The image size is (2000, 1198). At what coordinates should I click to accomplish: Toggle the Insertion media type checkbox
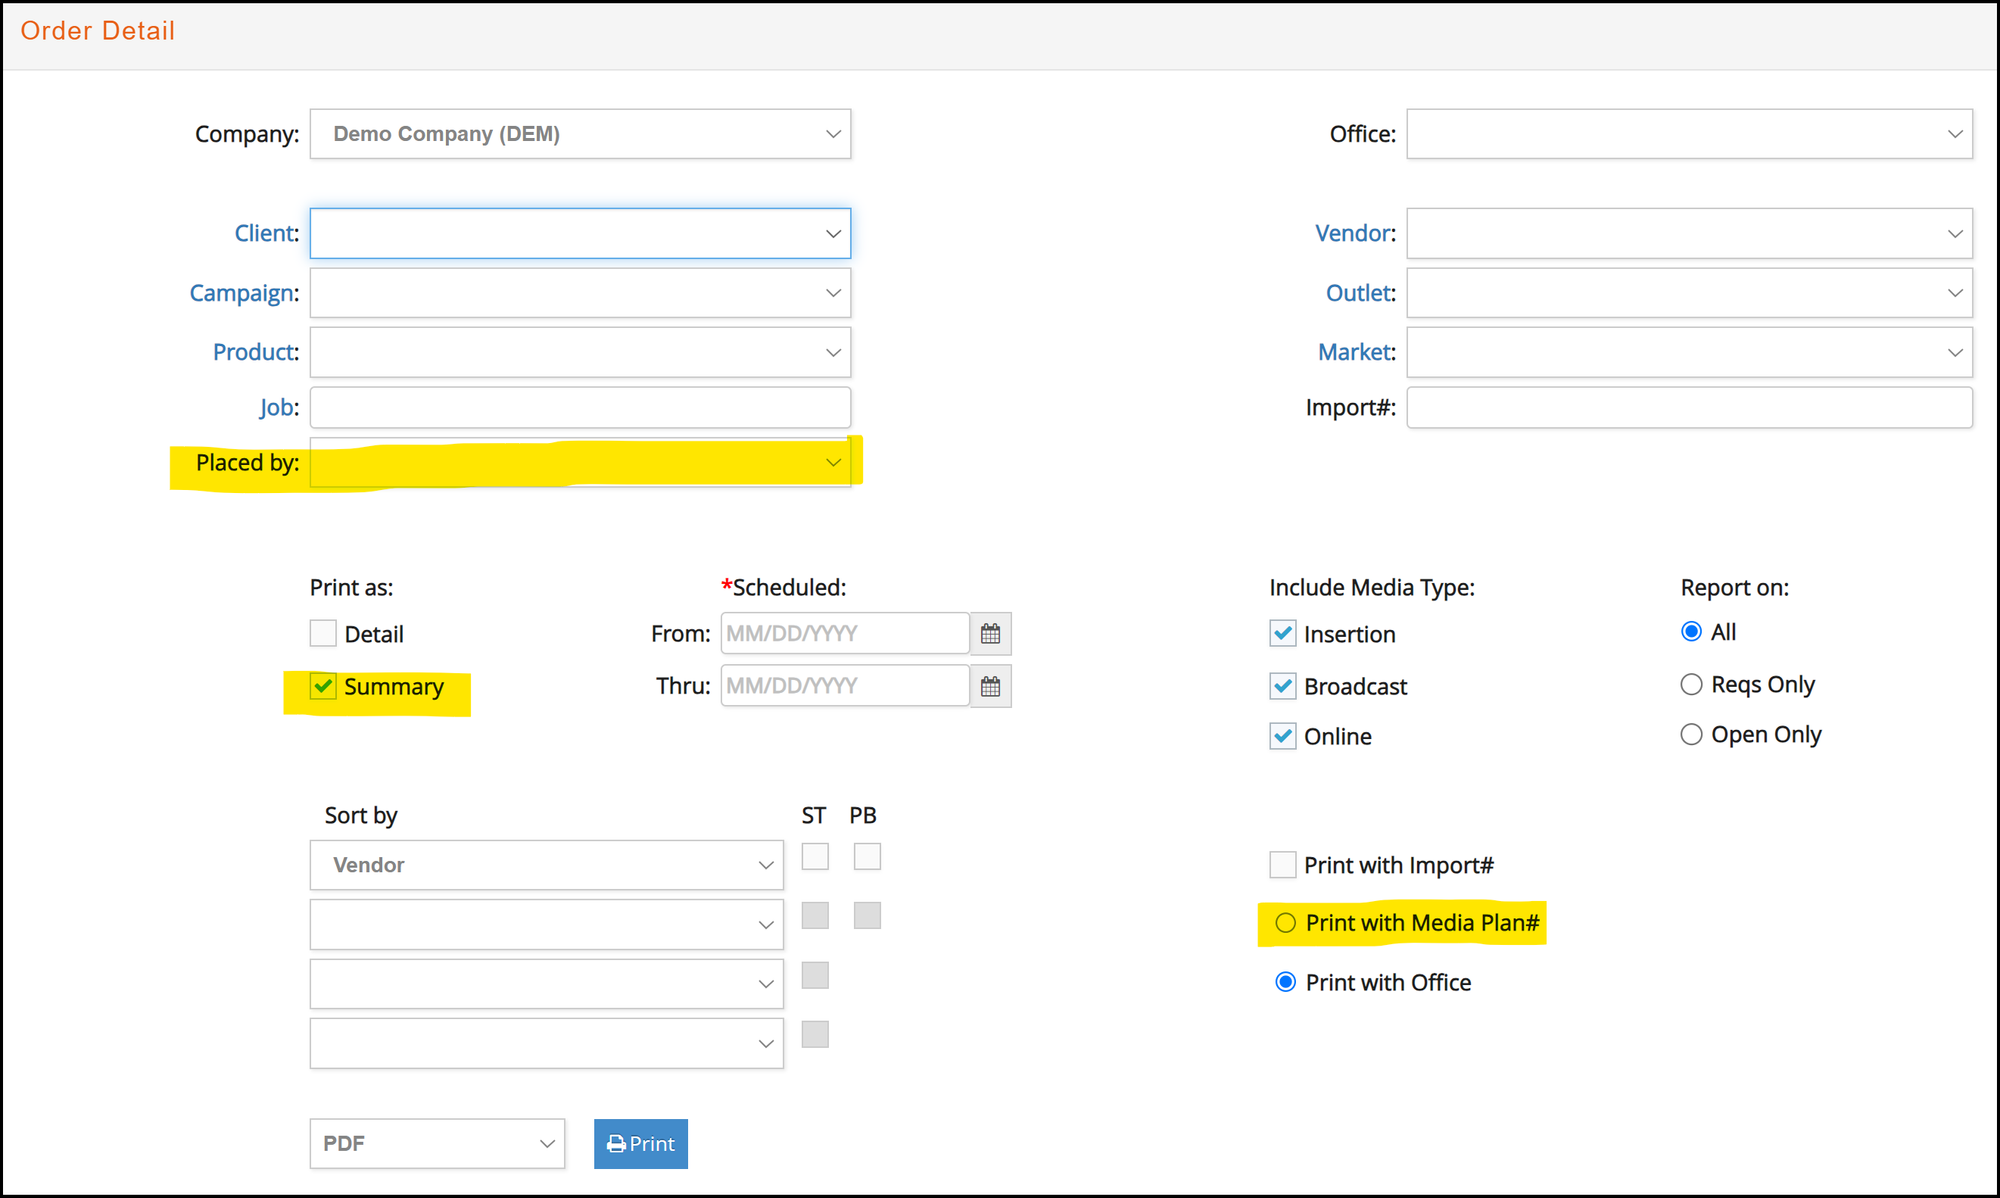tap(1283, 633)
